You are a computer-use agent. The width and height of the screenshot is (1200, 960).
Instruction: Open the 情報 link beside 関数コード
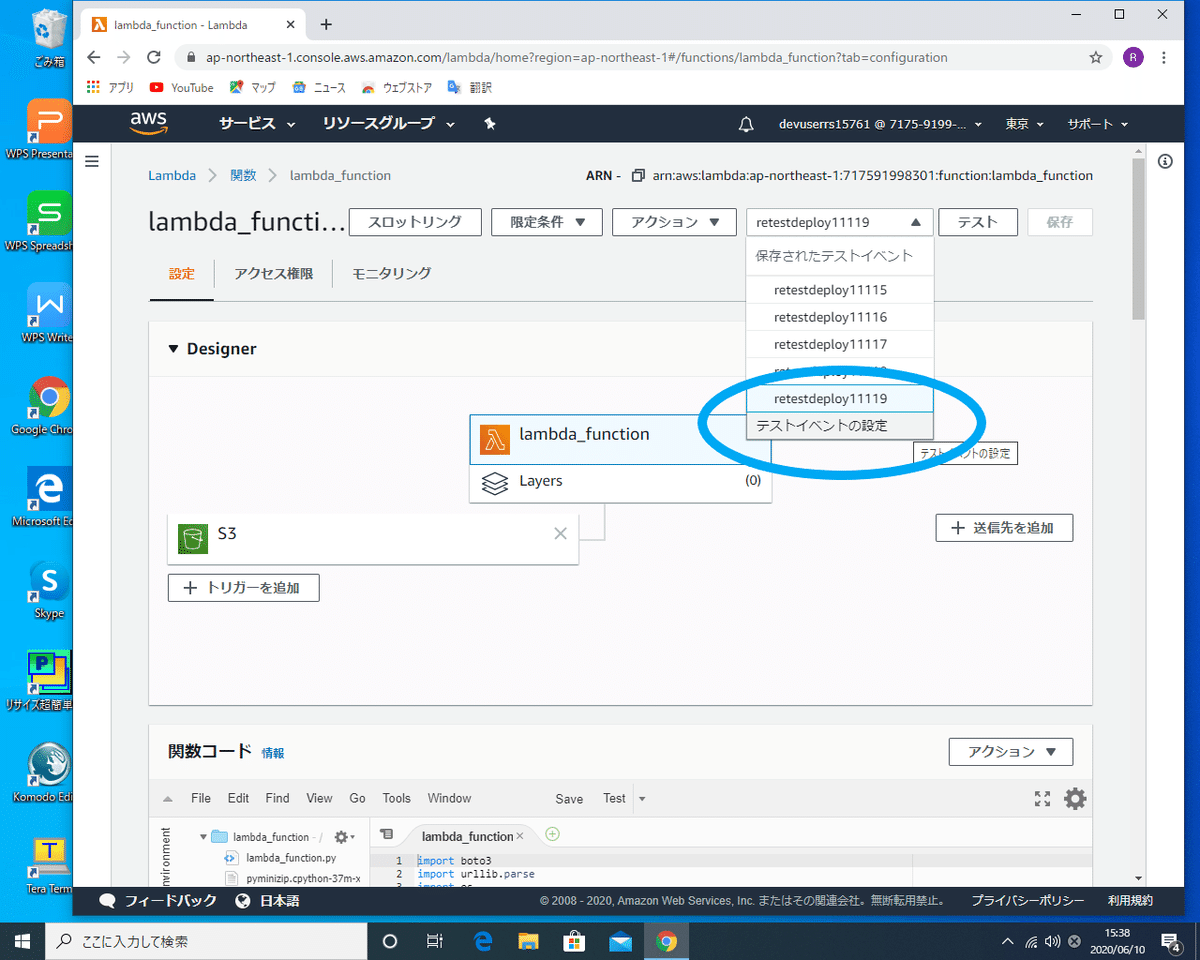tap(273, 753)
